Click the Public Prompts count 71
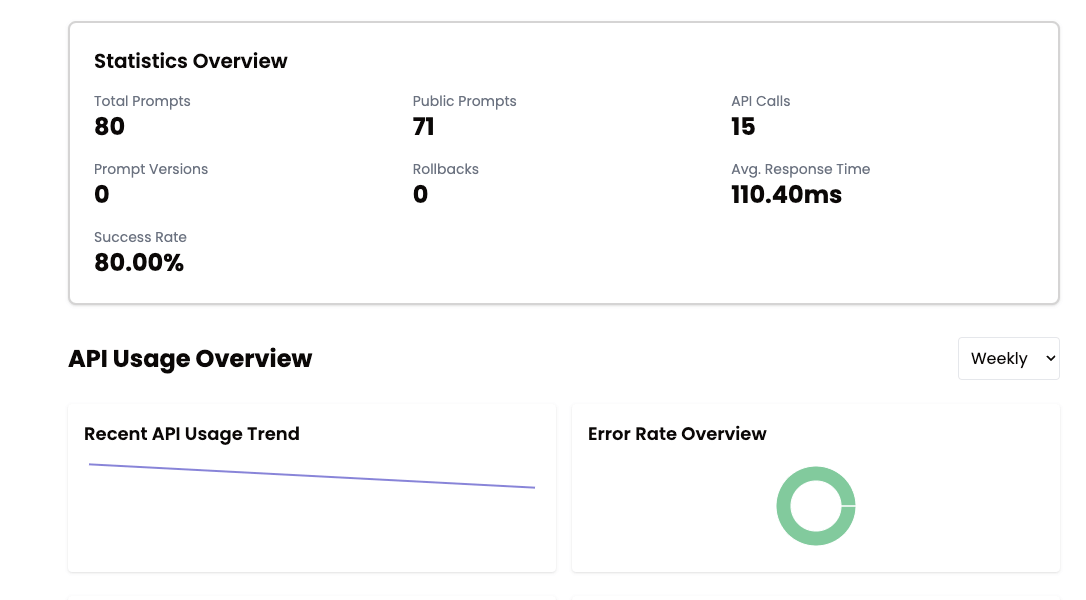 (x=423, y=126)
